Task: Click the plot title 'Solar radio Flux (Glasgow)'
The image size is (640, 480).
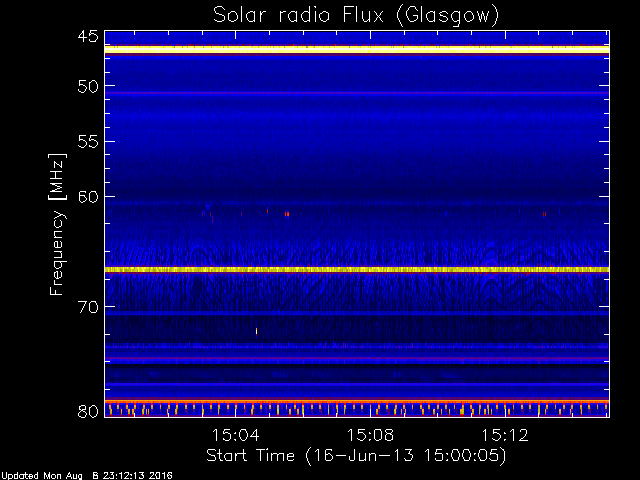Action: point(356,16)
